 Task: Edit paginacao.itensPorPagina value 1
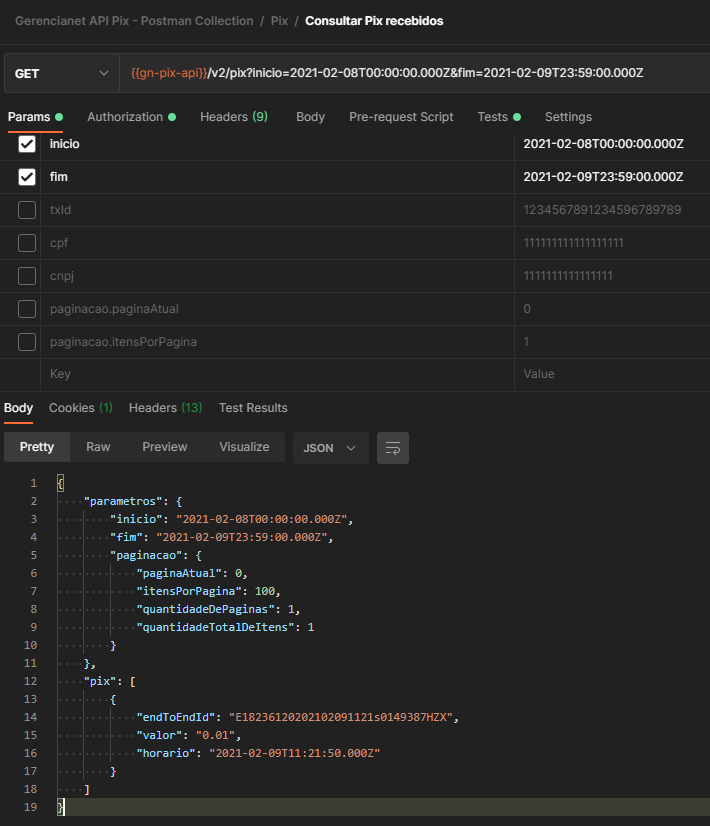pos(612,342)
